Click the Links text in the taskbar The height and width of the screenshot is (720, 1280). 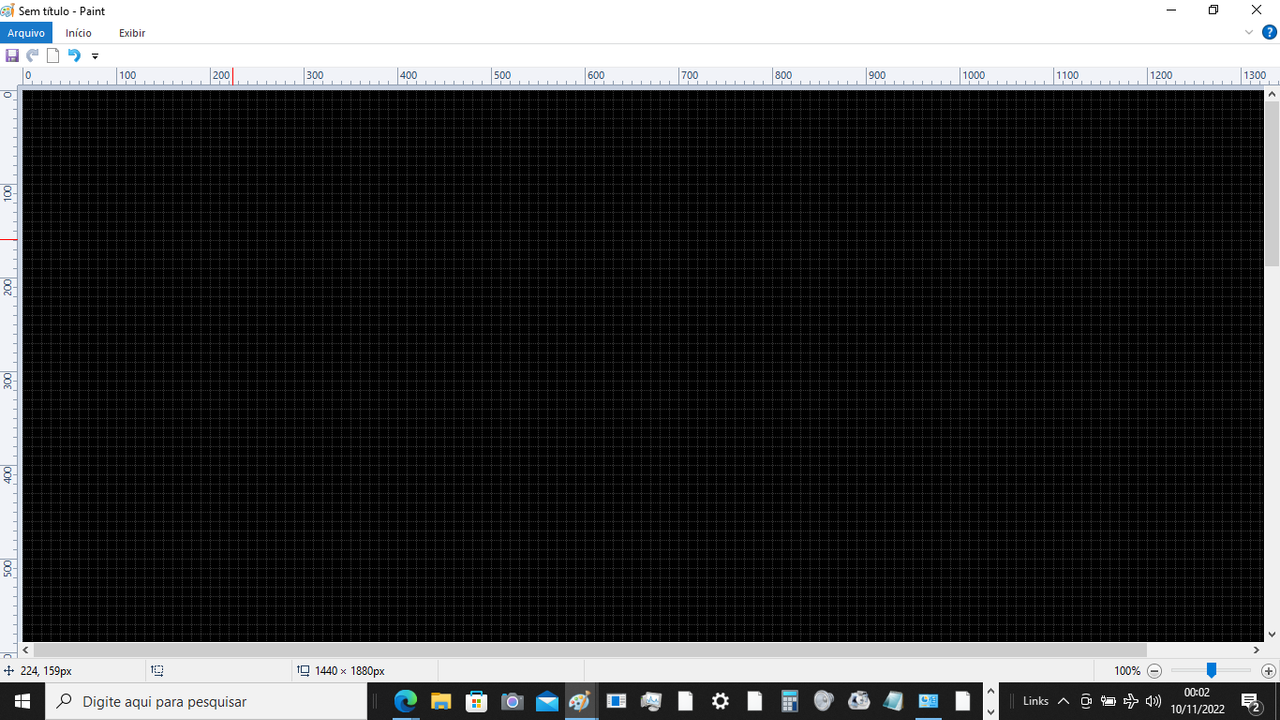pyautogui.click(x=1035, y=701)
